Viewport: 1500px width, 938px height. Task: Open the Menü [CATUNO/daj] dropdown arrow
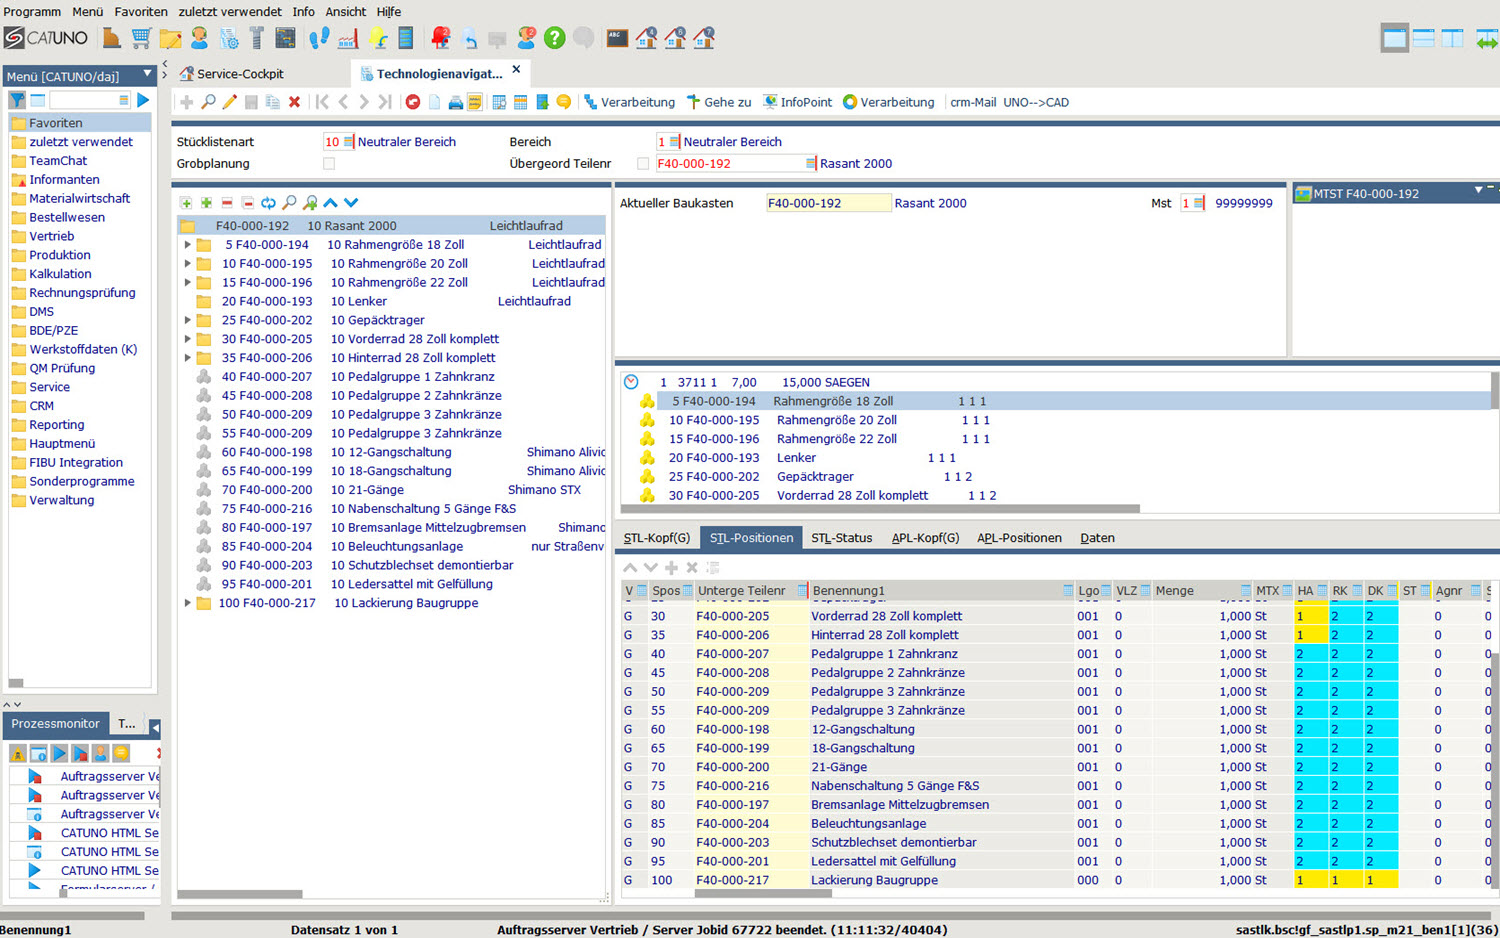click(x=148, y=74)
